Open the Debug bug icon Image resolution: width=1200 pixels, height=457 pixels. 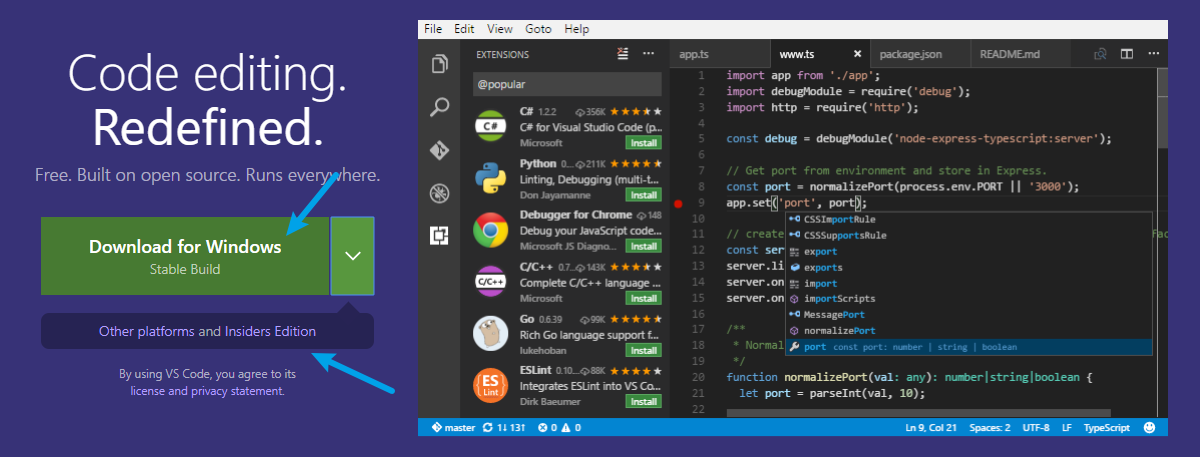(x=439, y=193)
